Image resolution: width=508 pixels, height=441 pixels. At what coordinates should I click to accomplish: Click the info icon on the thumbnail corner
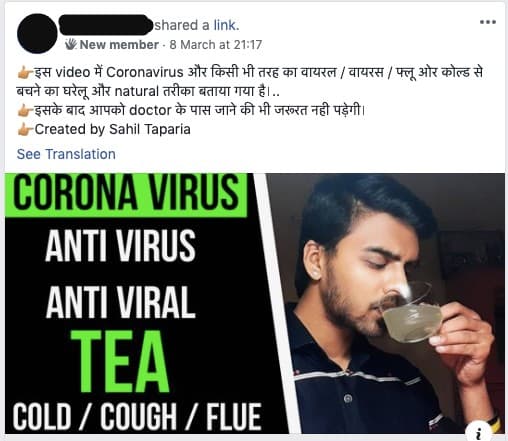point(479,432)
